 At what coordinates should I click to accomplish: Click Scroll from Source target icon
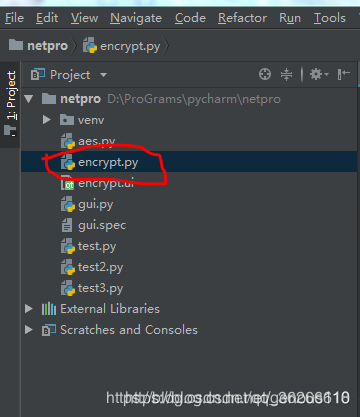(265, 74)
